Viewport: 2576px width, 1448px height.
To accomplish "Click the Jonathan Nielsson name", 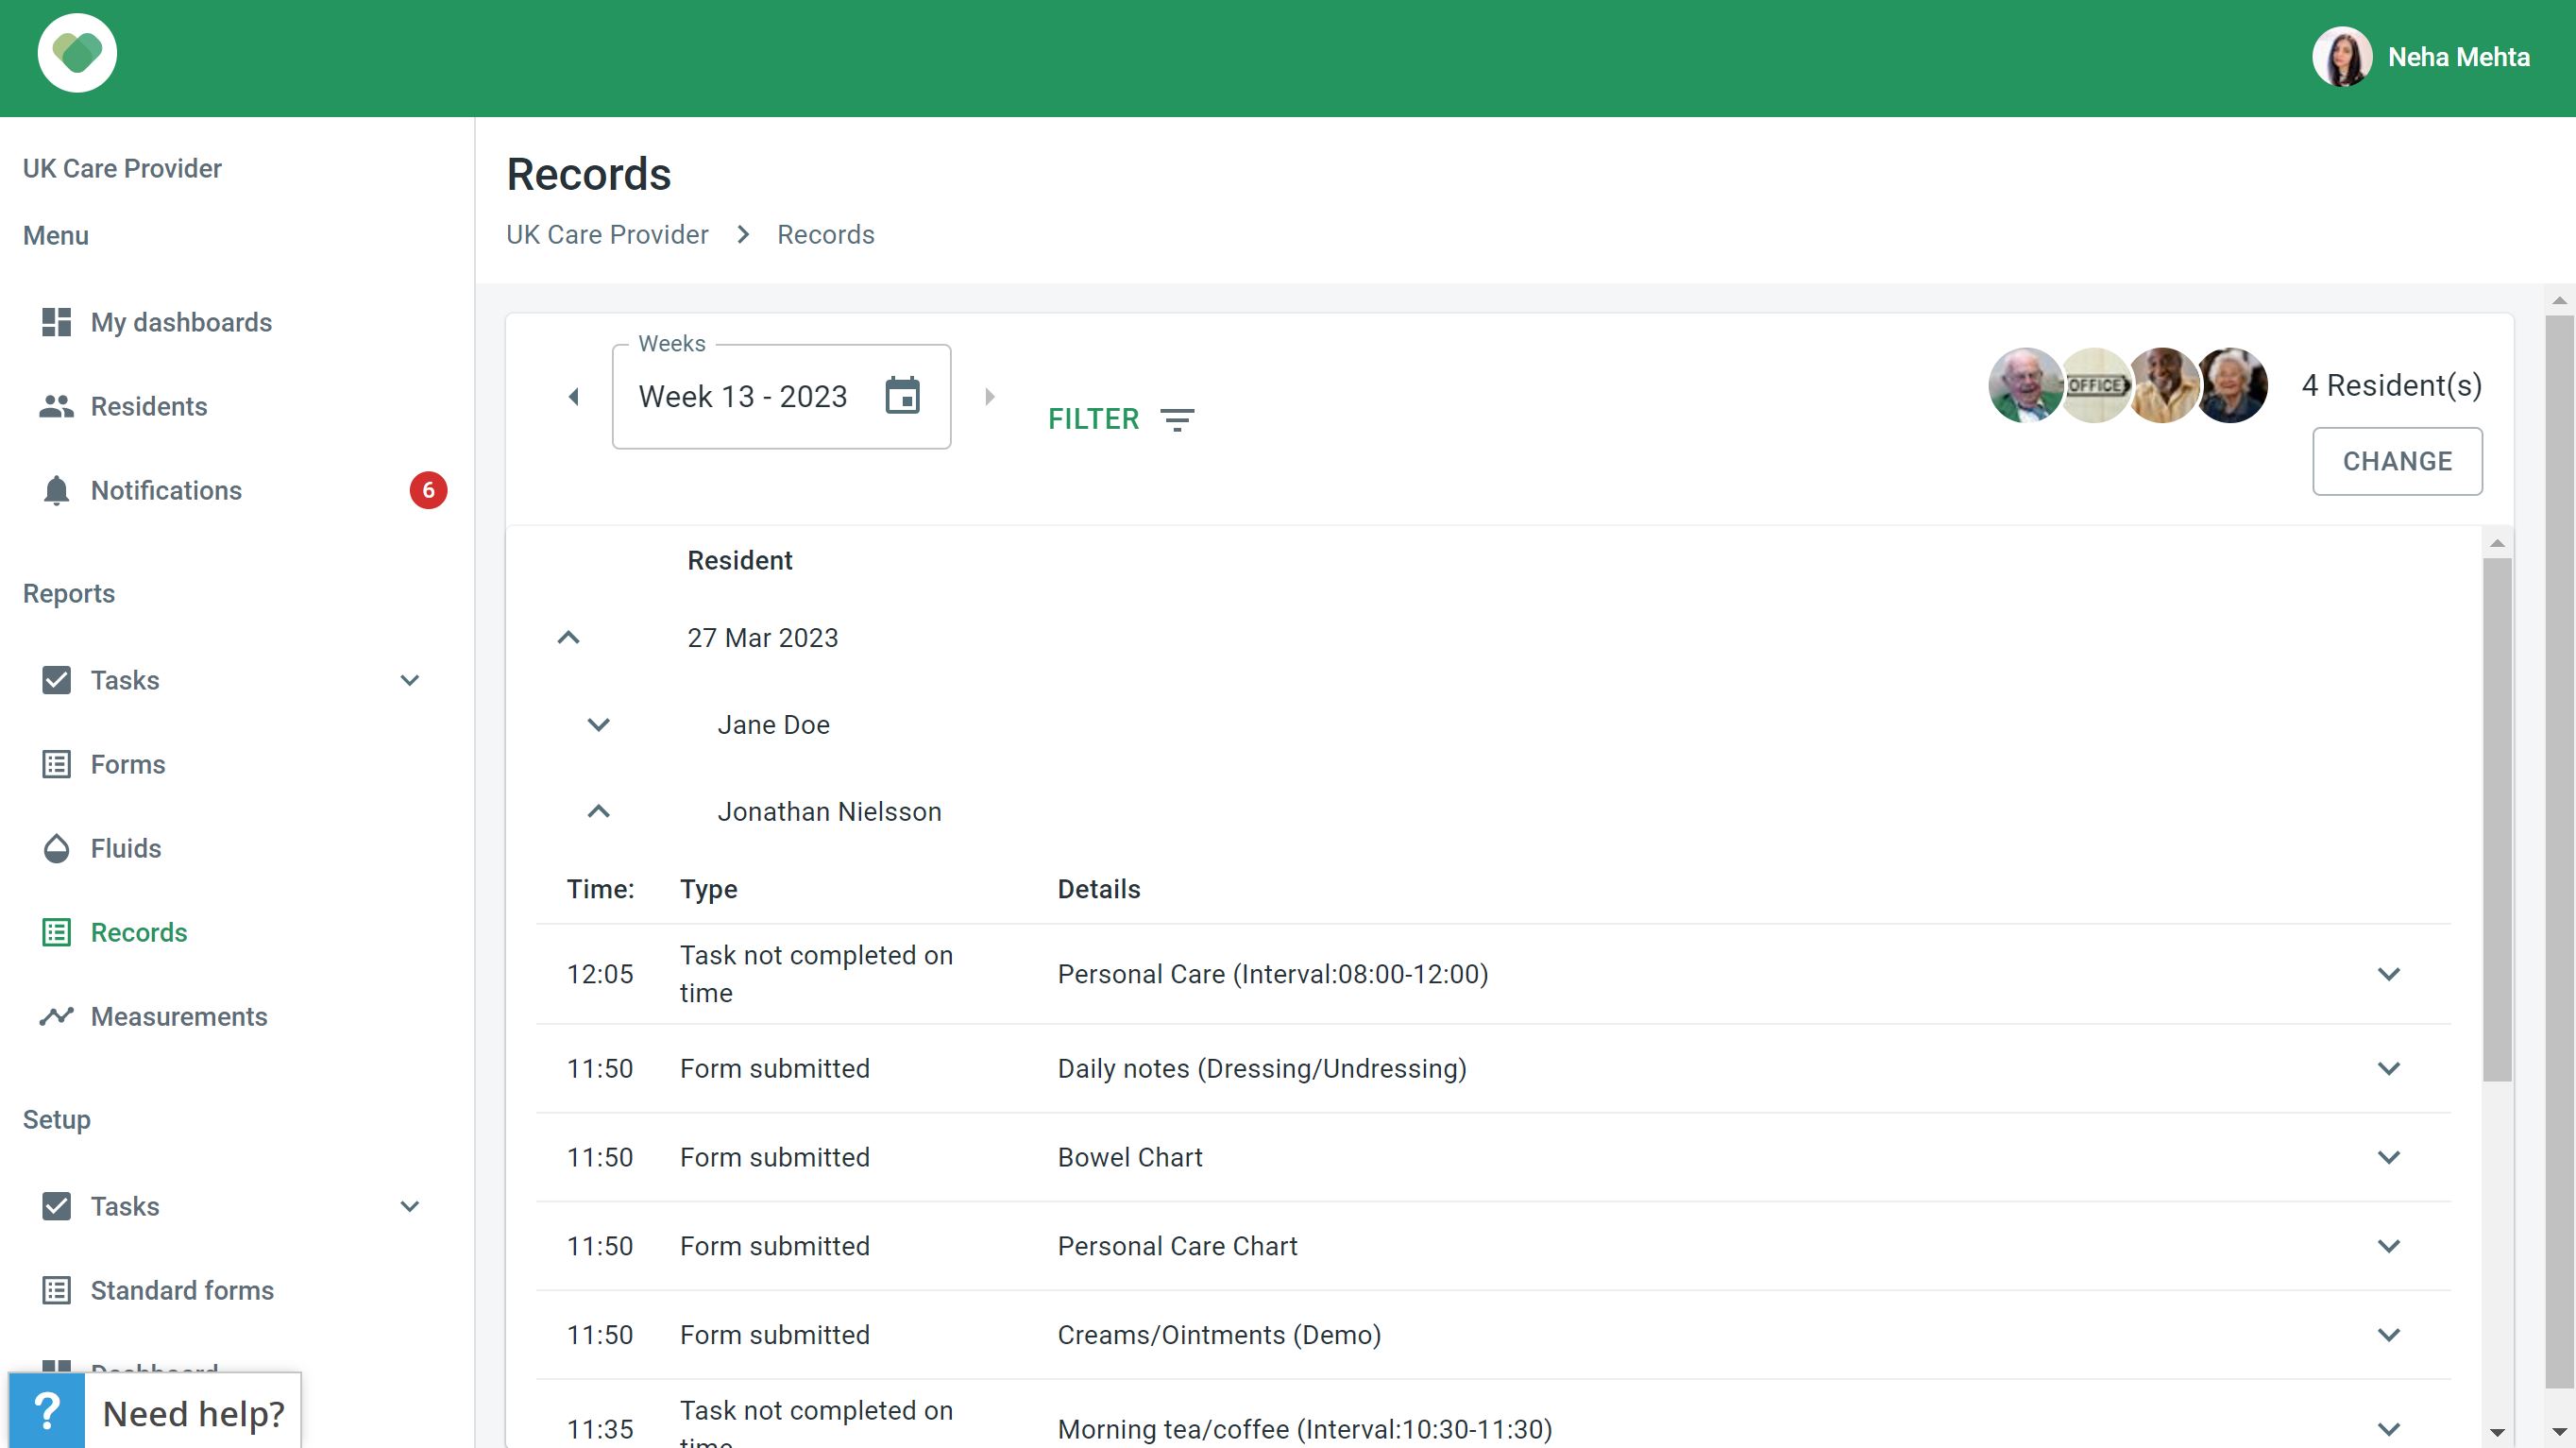I will tap(829, 811).
